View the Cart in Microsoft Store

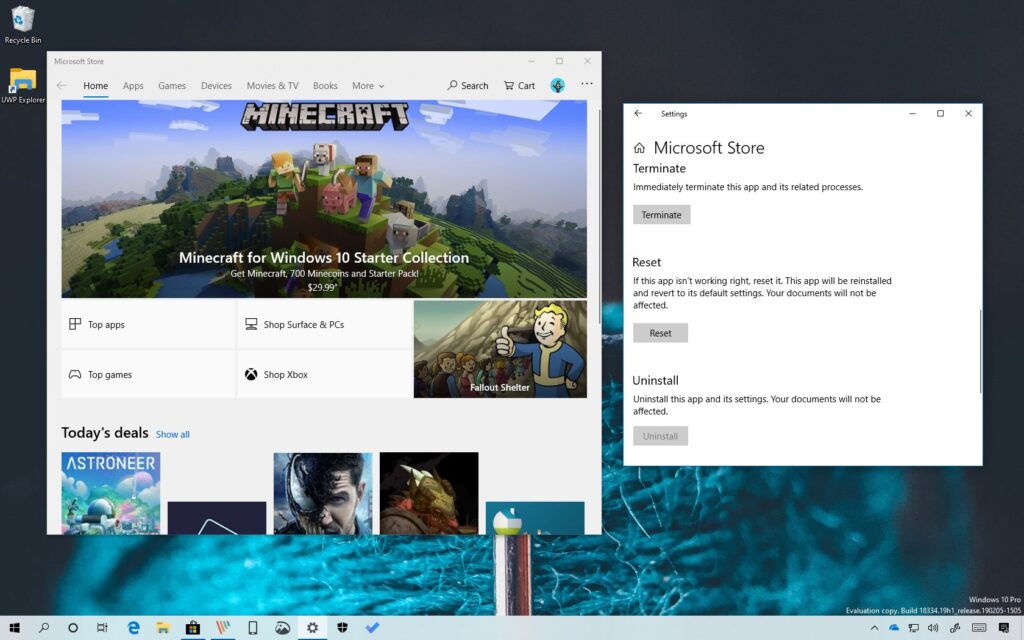[x=519, y=85]
